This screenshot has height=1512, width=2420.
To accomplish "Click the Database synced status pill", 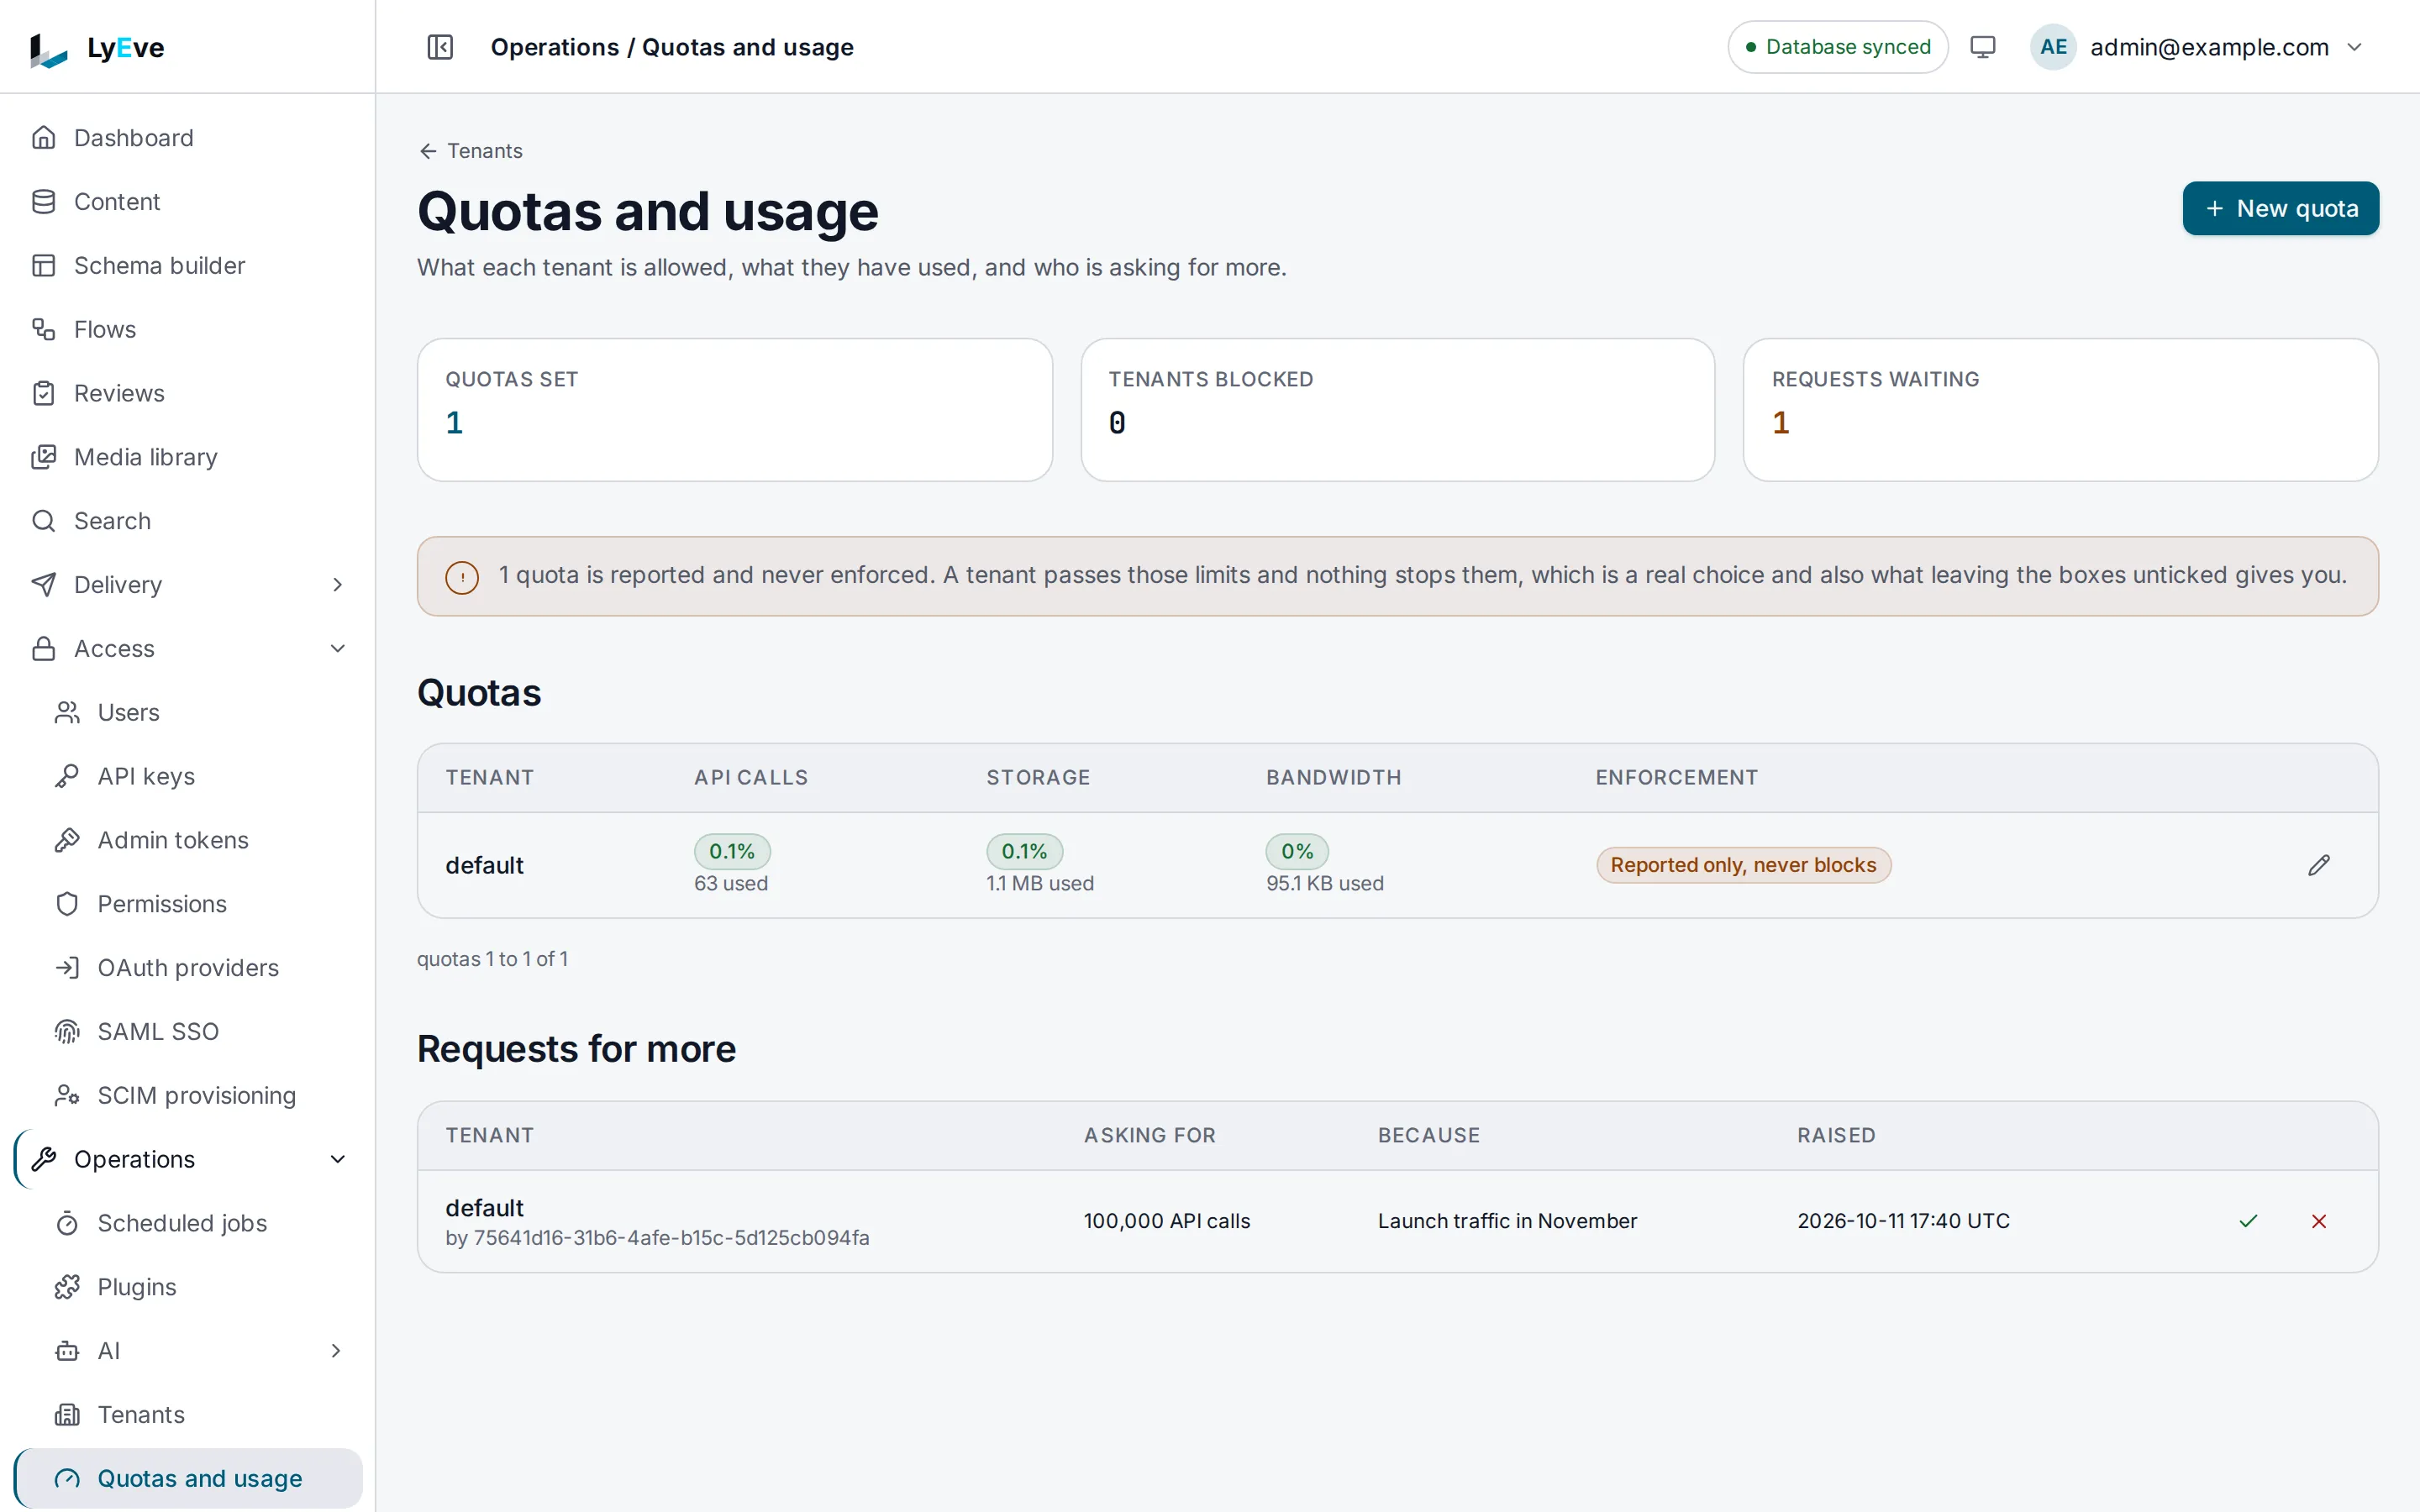I will pyautogui.click(x=1837, y=47).
